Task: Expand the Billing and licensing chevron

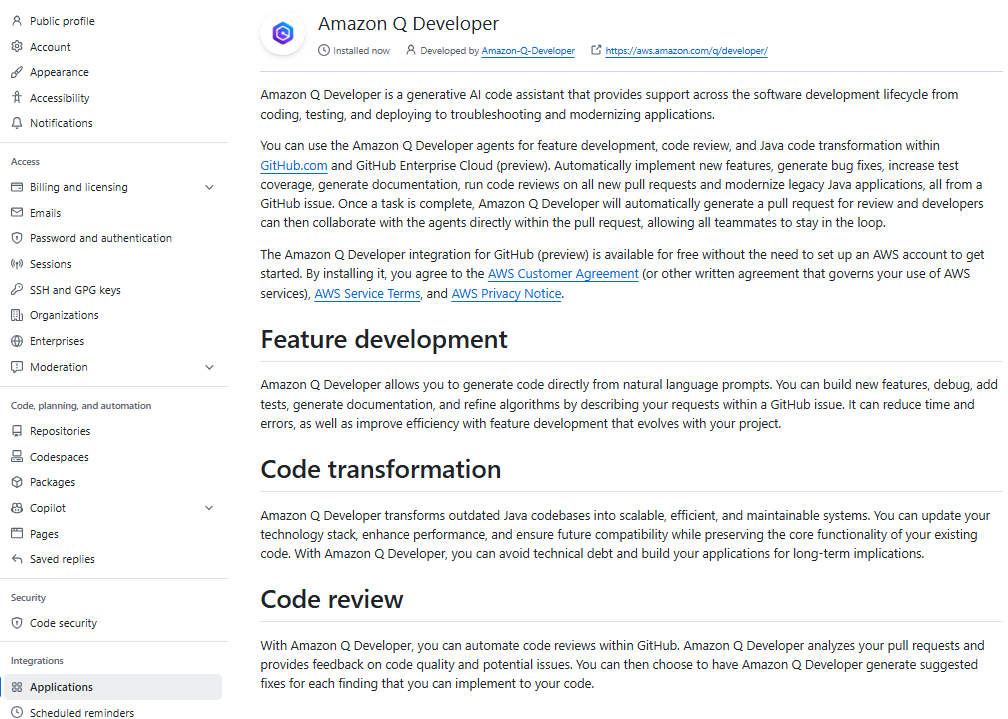Action: (x=209, y=187)
